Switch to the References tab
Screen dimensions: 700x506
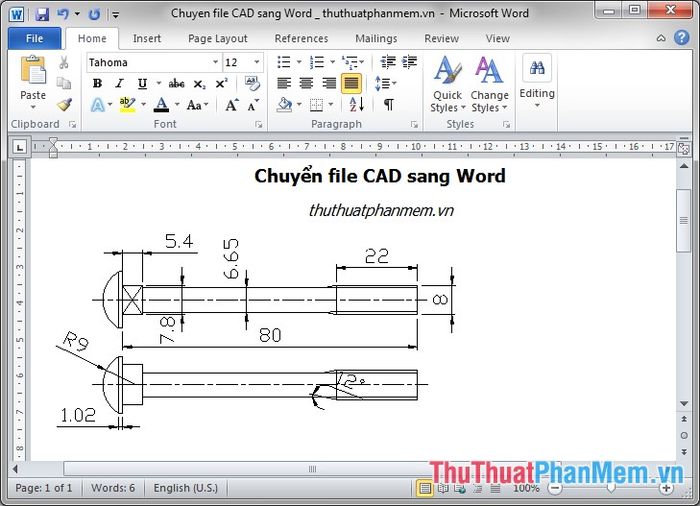coord(301,38)
